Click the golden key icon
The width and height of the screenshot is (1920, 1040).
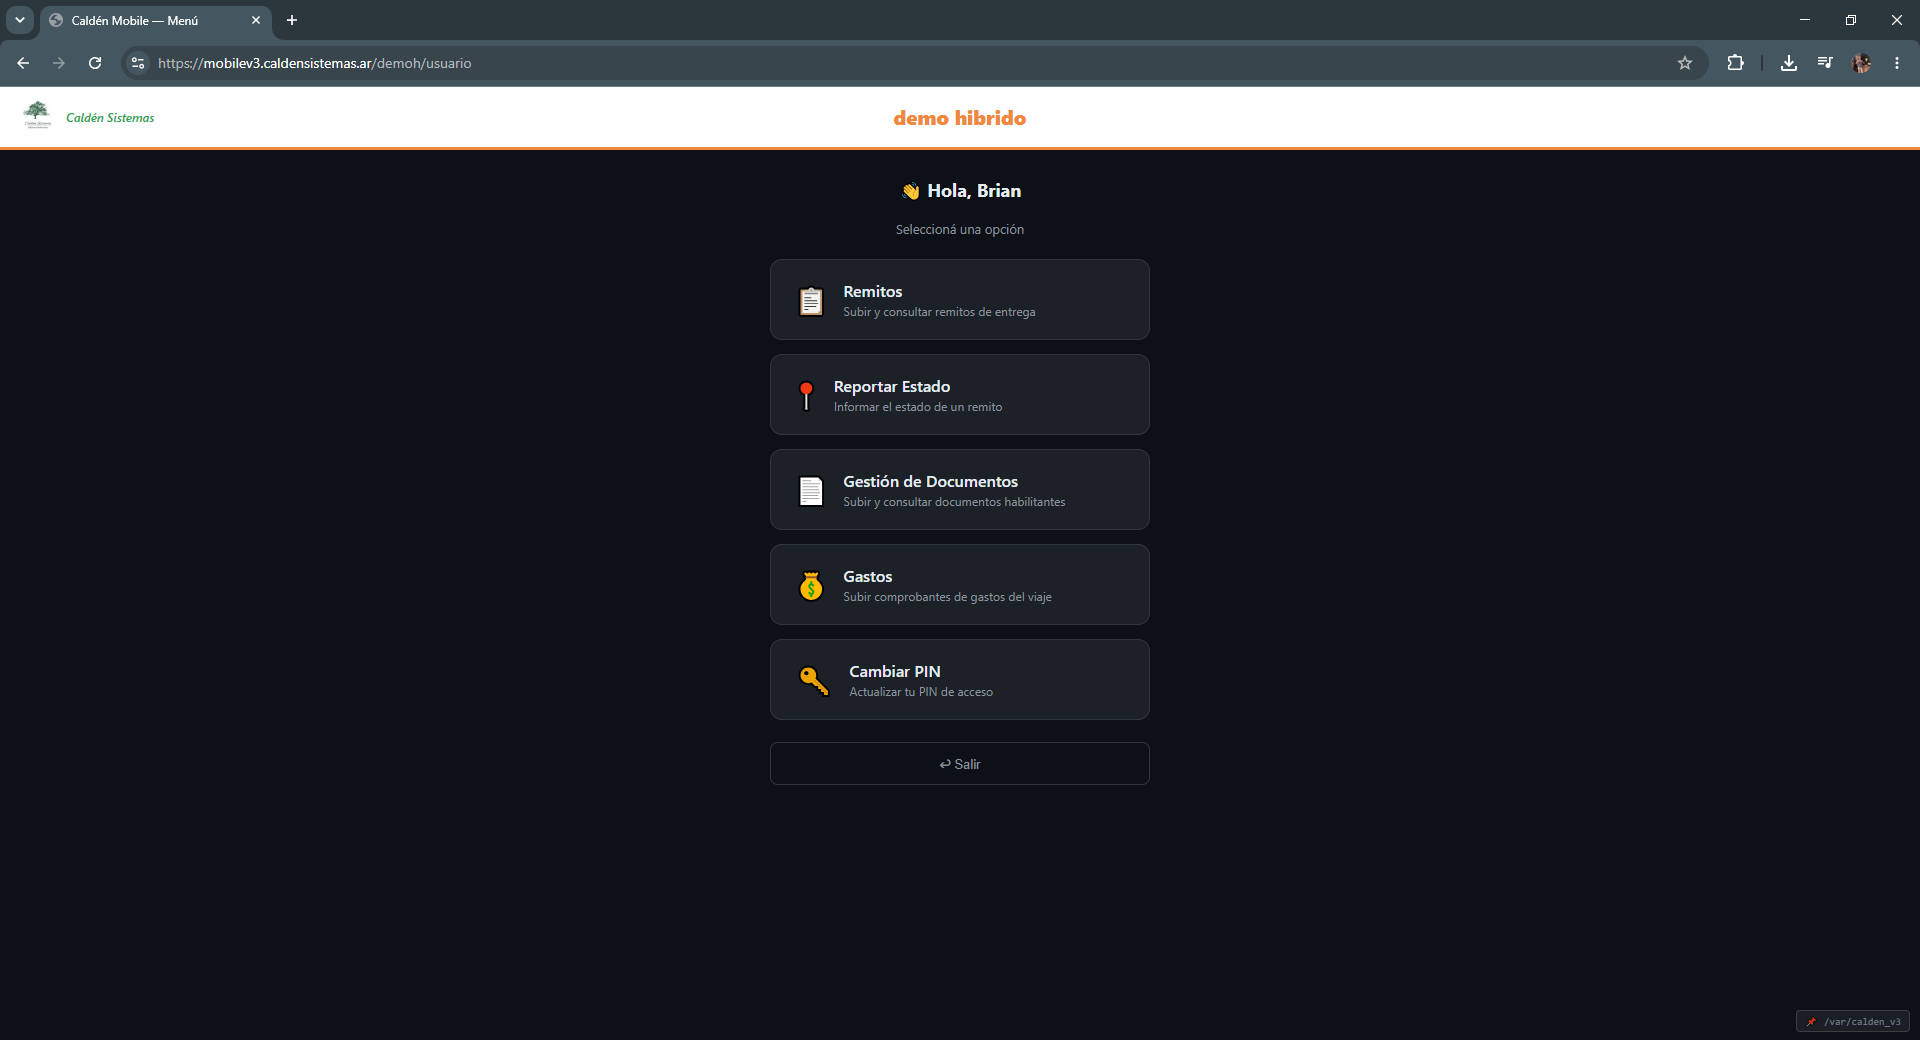coord(814,681)
